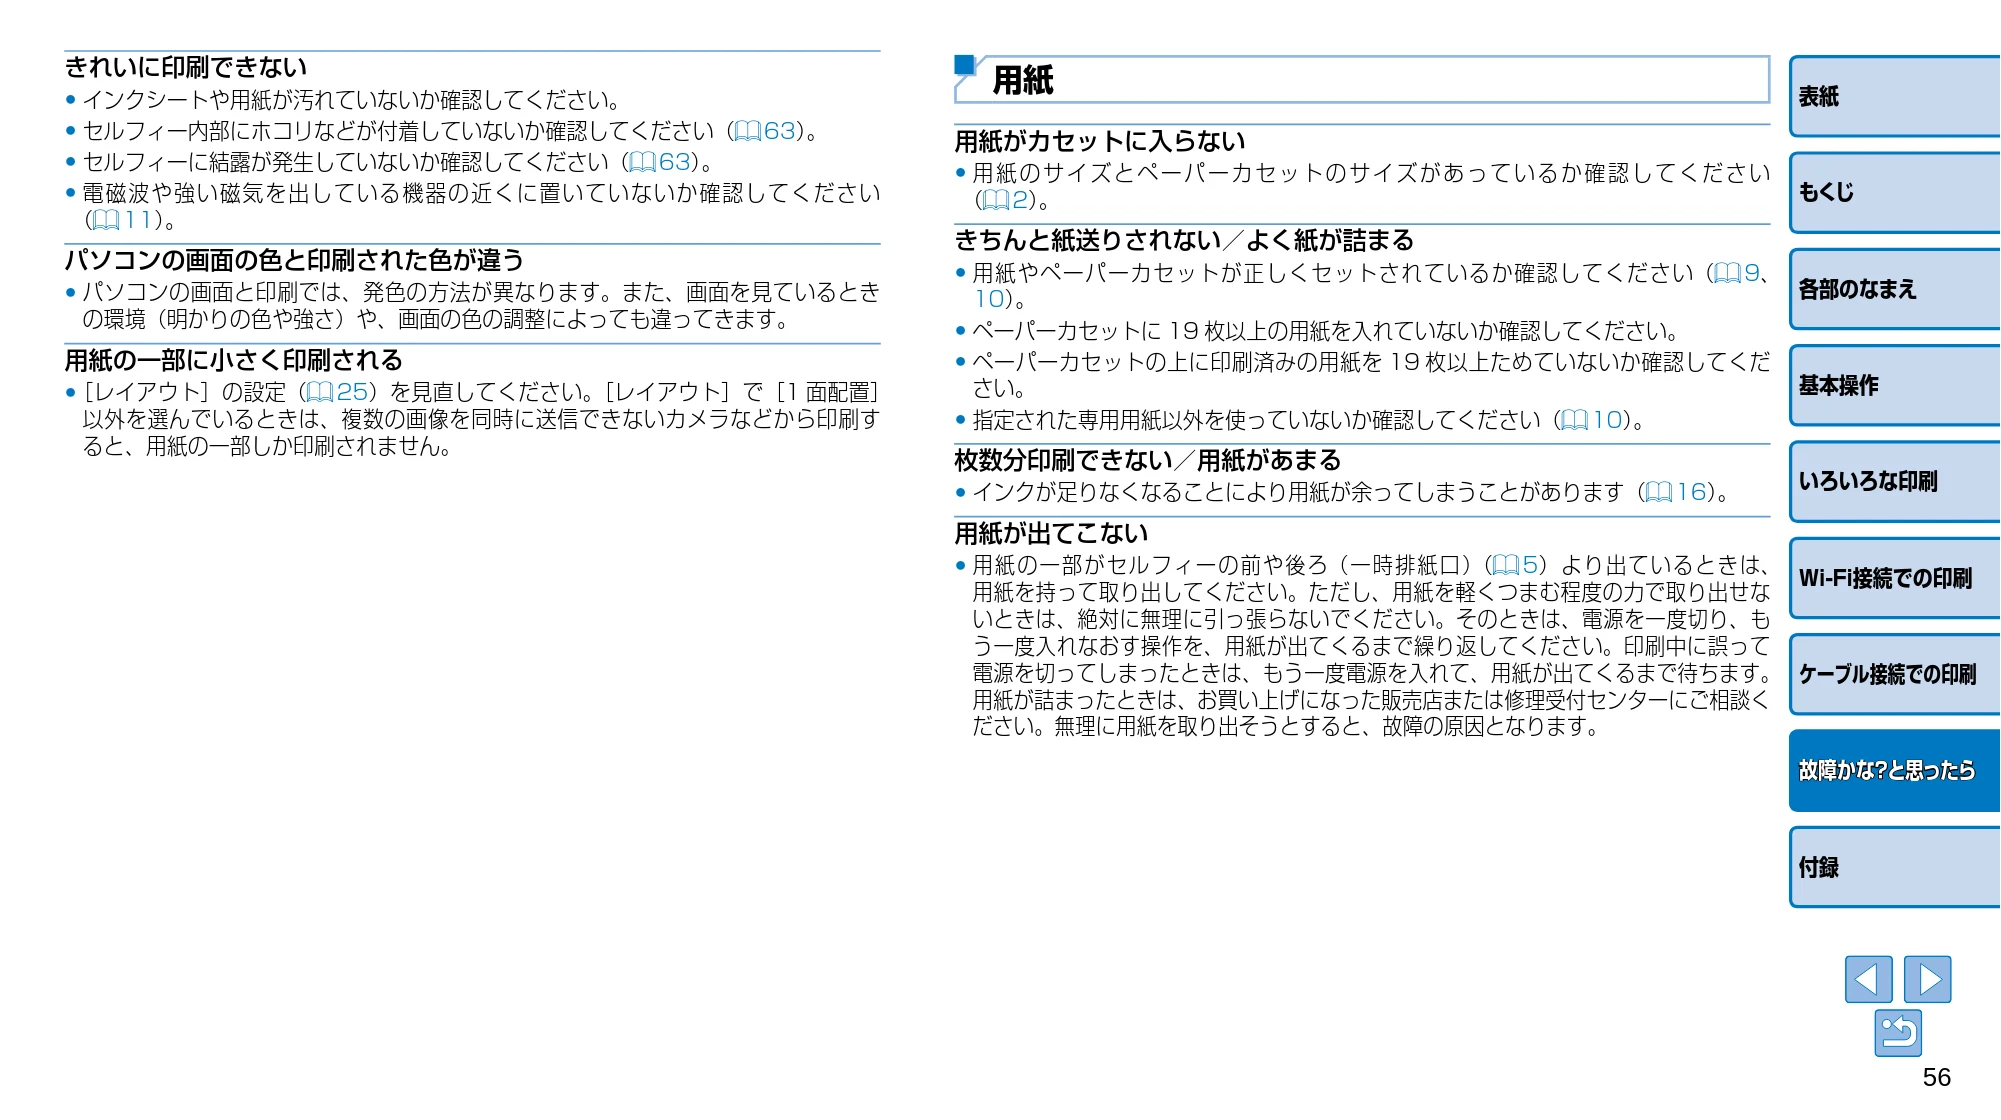Go to the next page arrow
This screenshot has height=1120, width=2001.
point(1928,979)
